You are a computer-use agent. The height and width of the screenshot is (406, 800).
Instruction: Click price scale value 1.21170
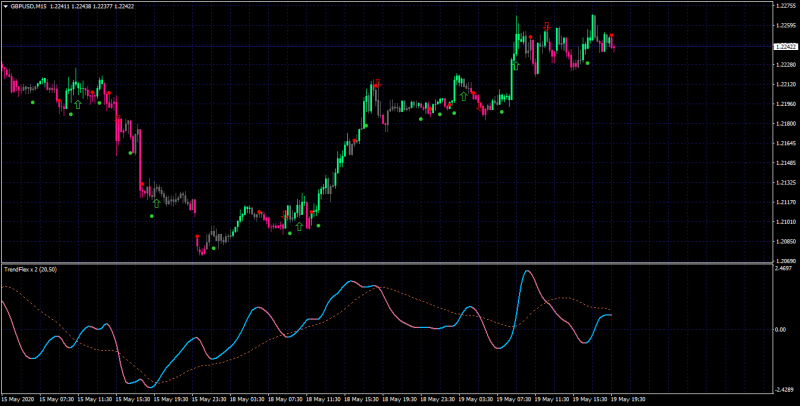tap(785, 202)
